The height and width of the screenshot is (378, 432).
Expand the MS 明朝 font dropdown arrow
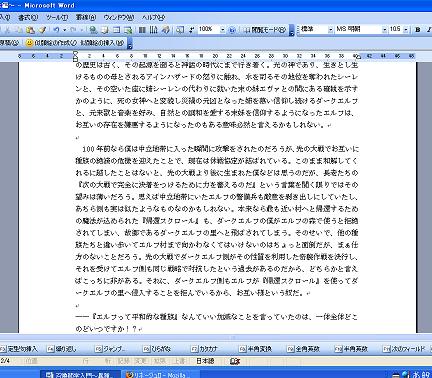click(x=384, y=30)
